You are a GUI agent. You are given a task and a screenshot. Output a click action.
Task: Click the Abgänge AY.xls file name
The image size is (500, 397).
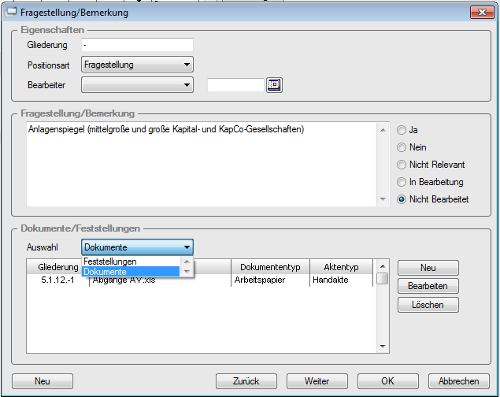(124, 280)
